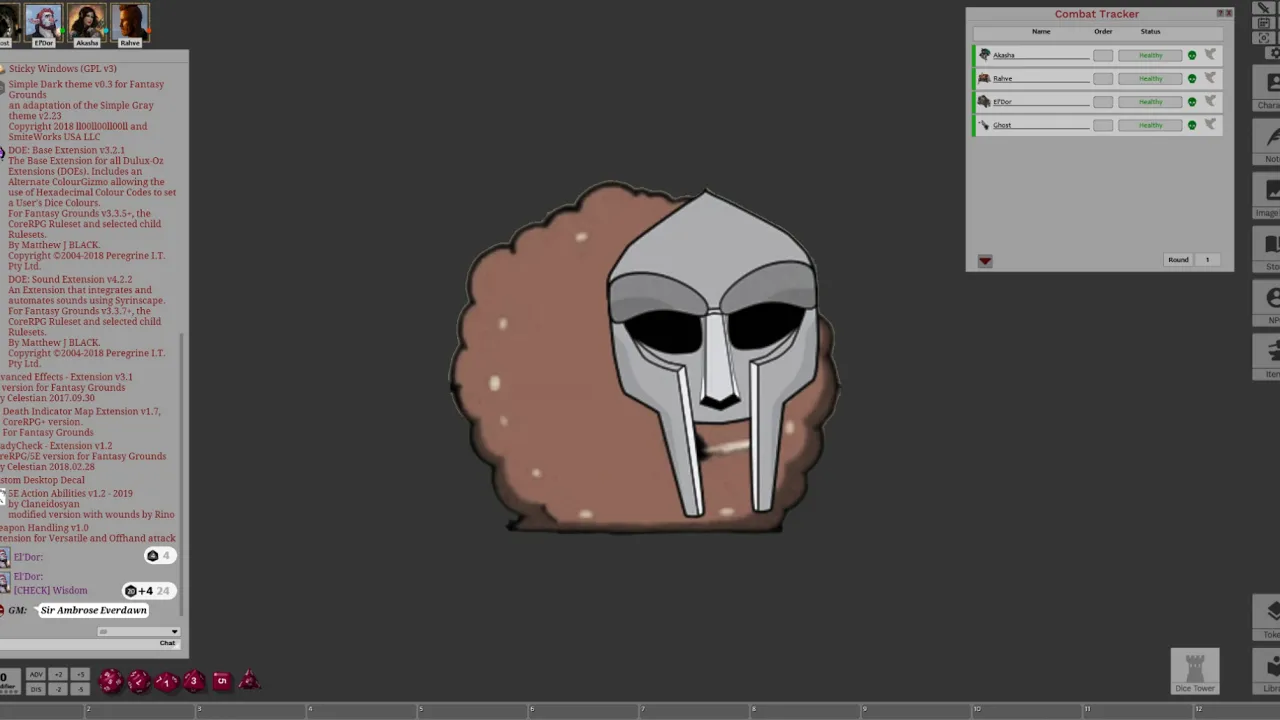Screen dimensions: 1280x720
Task: Open the targeting frame icon
Action: click(1264, 38)
